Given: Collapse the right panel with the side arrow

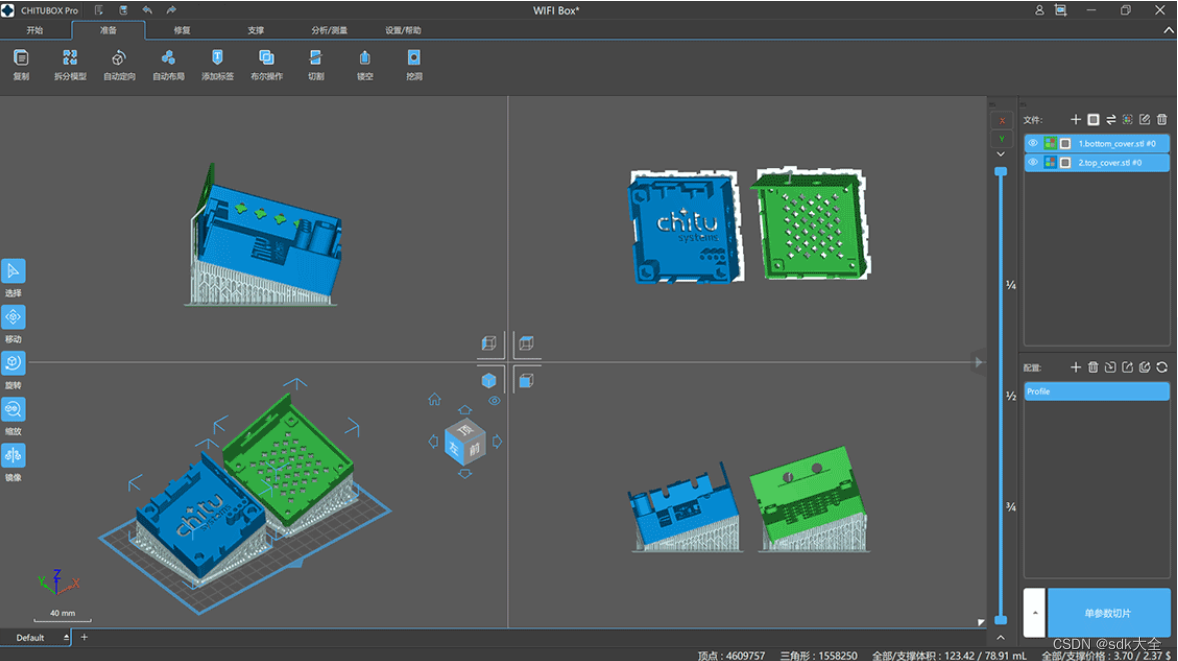Looking at the screenshot, I should pos(978,362).
